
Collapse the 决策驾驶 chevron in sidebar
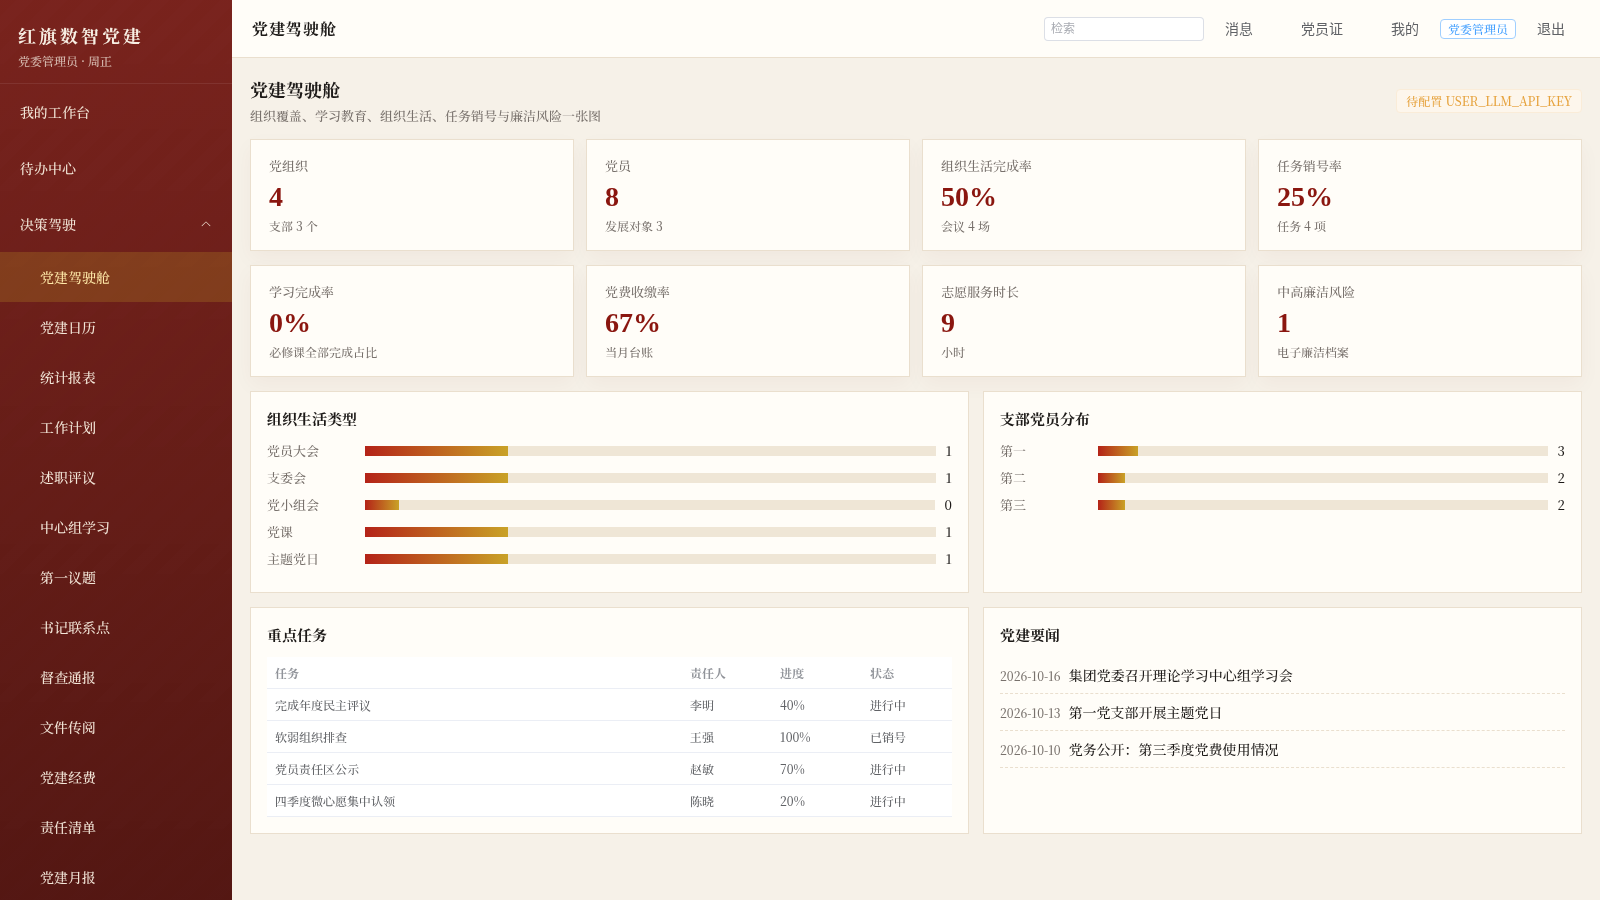click(206, 224)
